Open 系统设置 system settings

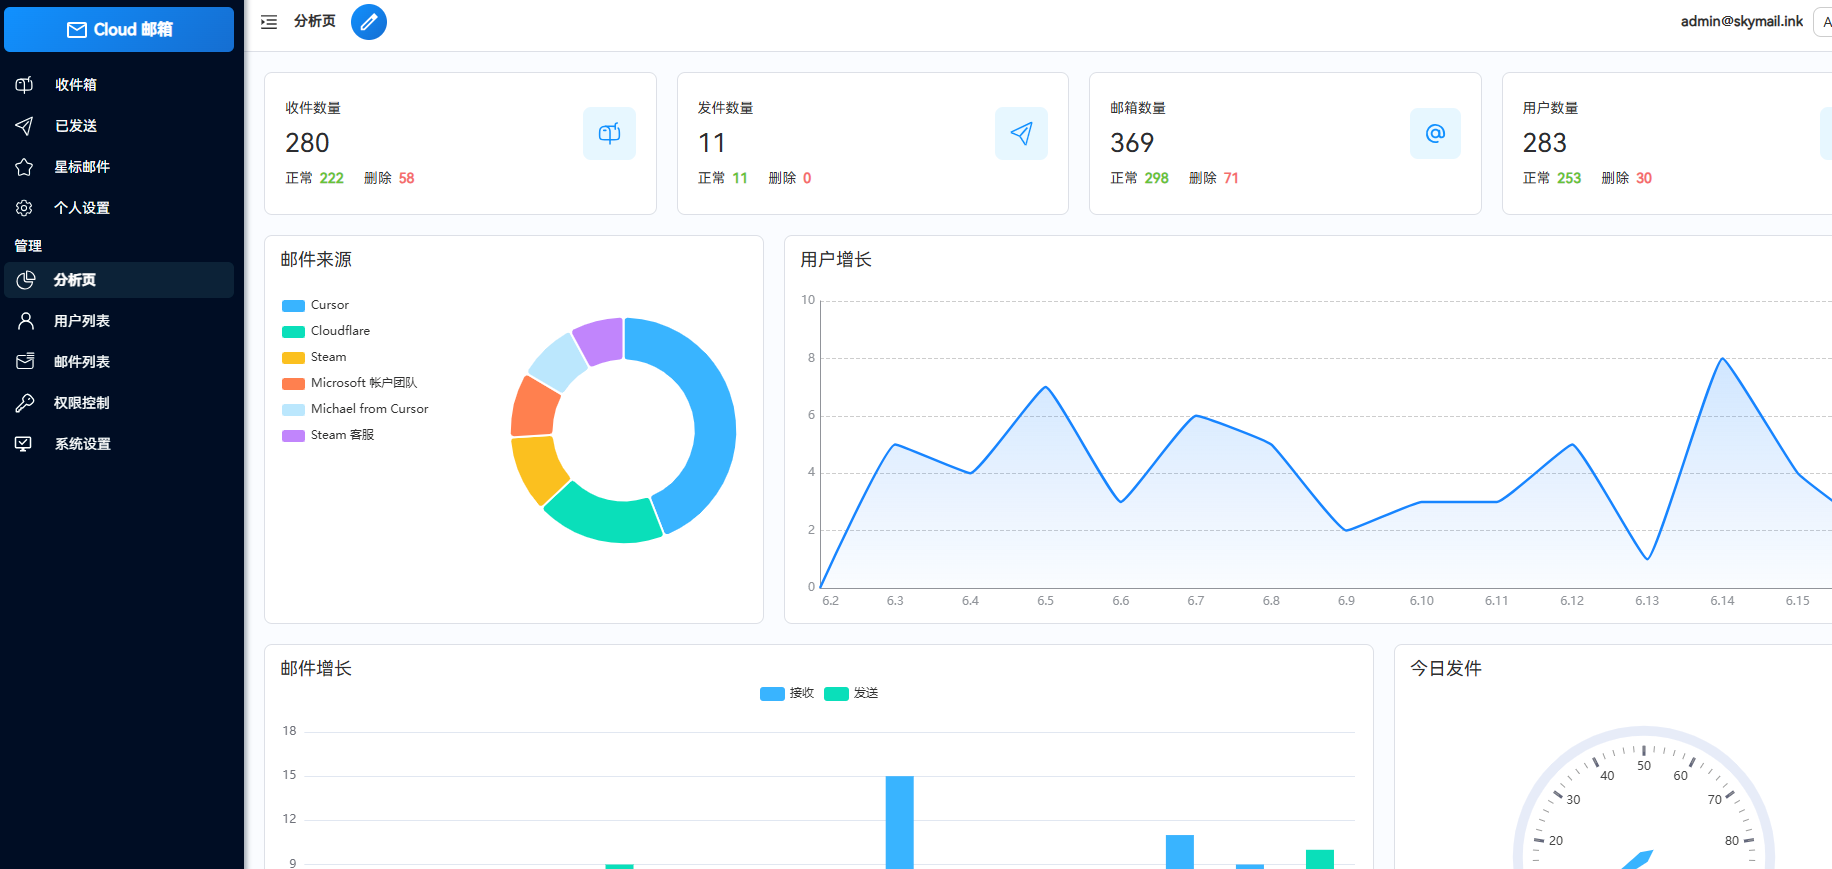[82, 444]
